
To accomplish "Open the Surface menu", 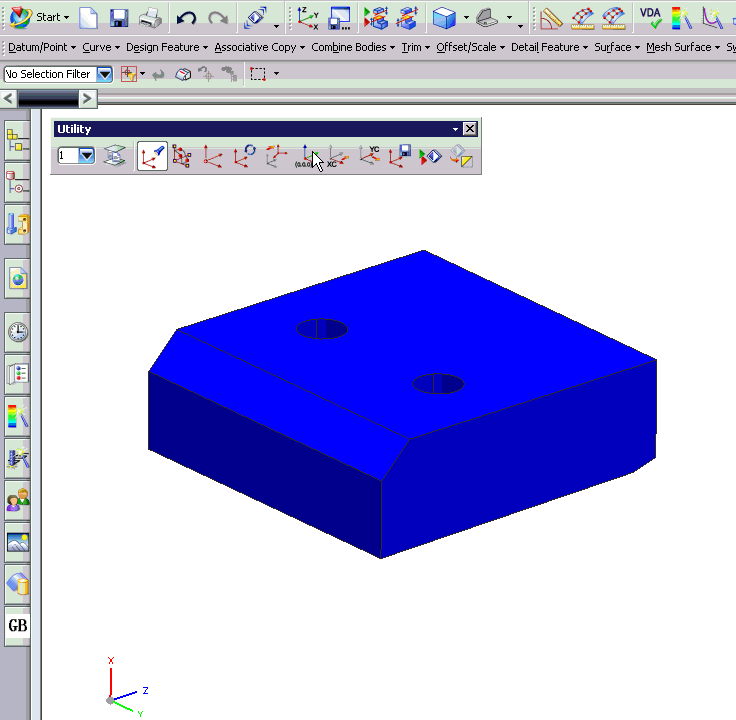I will point(617,47).
